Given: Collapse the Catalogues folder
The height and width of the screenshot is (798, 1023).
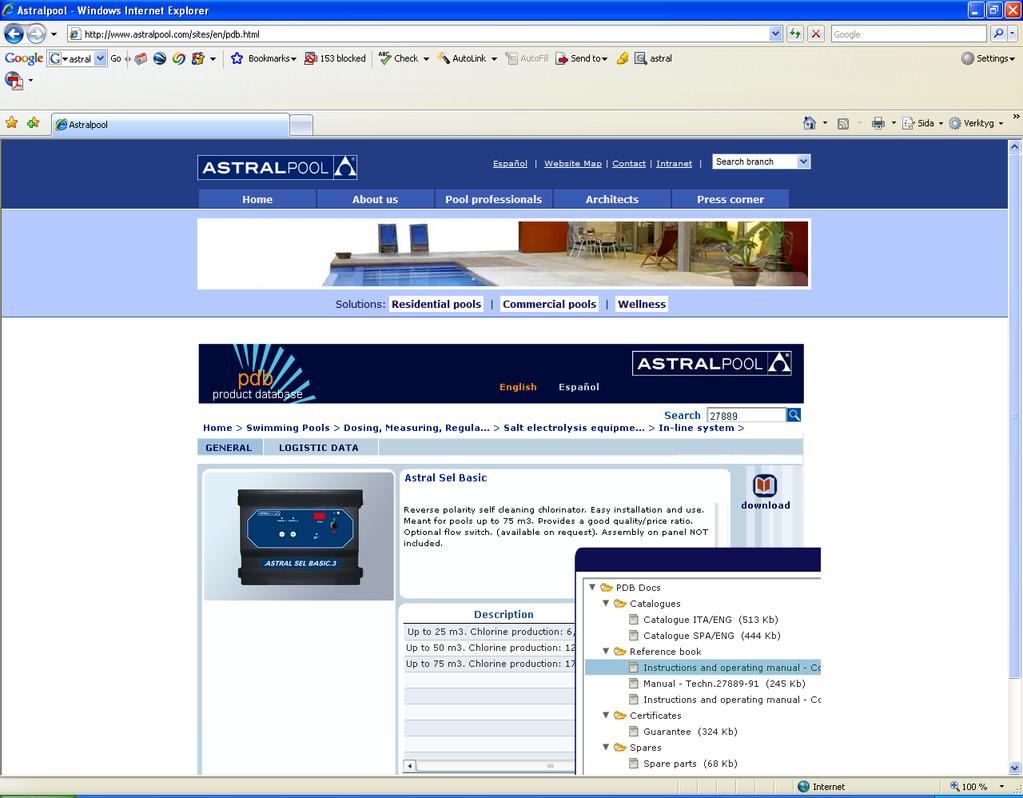Looking at the screenshot, I should pos(605,604).
